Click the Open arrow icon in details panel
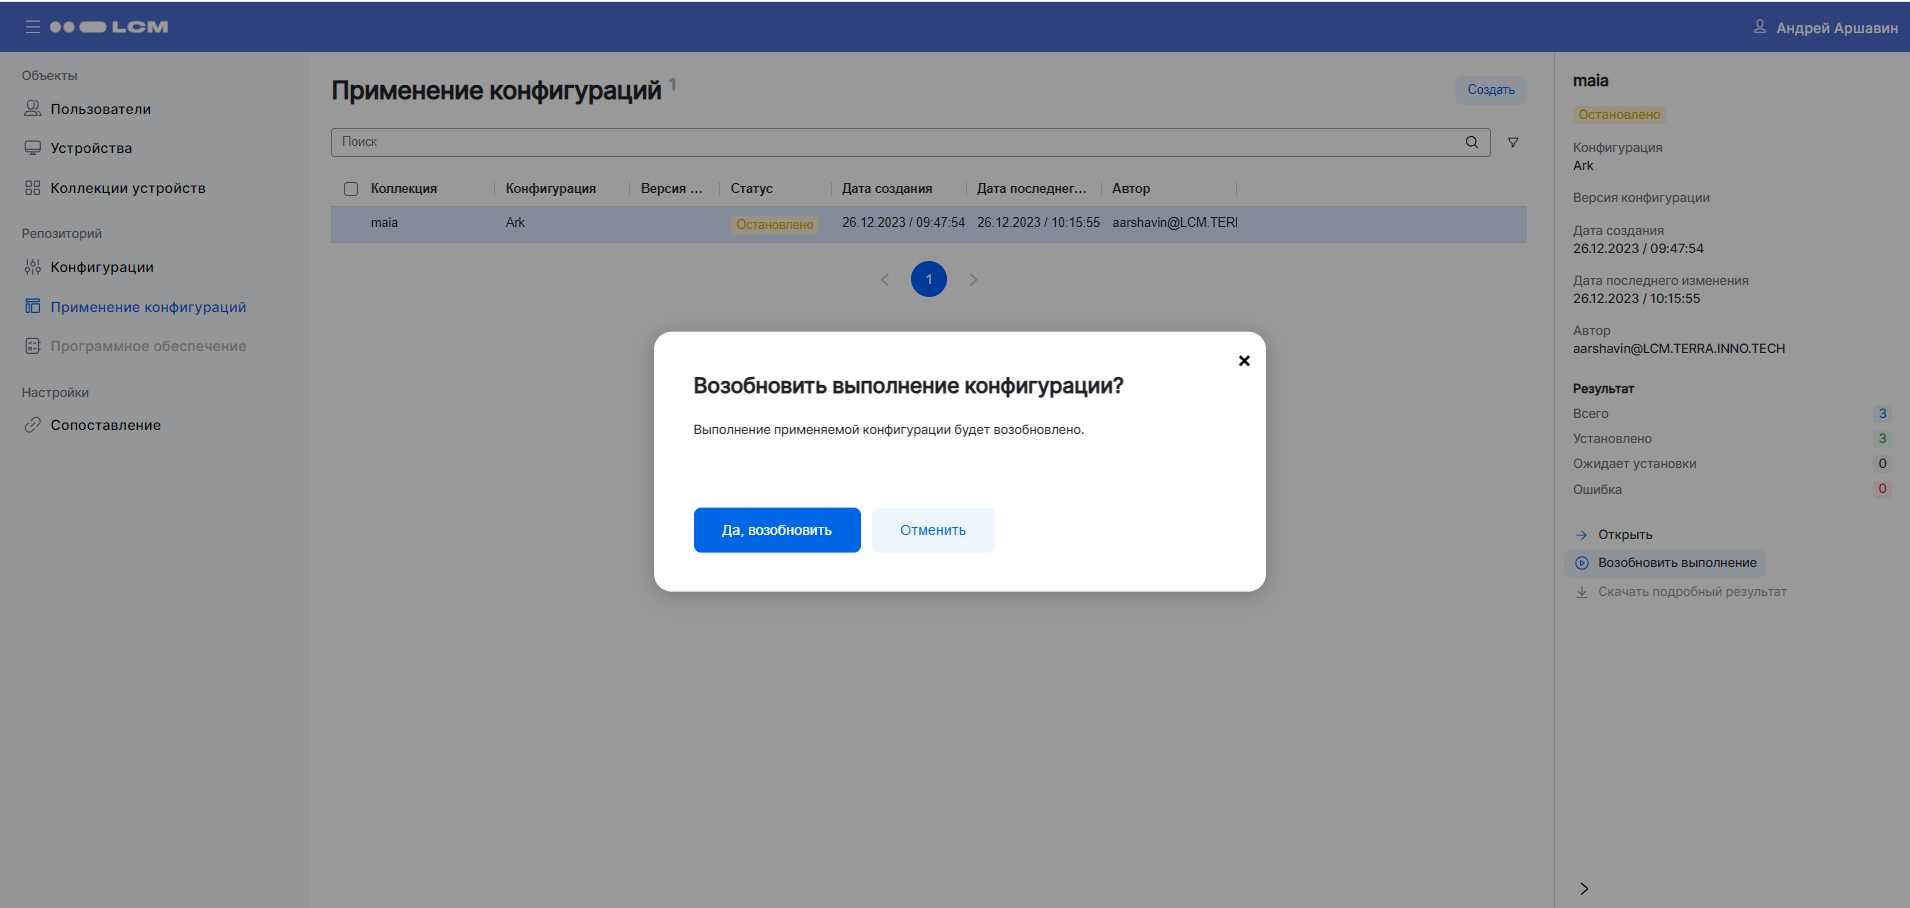The width and height of the screenshot is (1910, 908). click(1582, 535)
